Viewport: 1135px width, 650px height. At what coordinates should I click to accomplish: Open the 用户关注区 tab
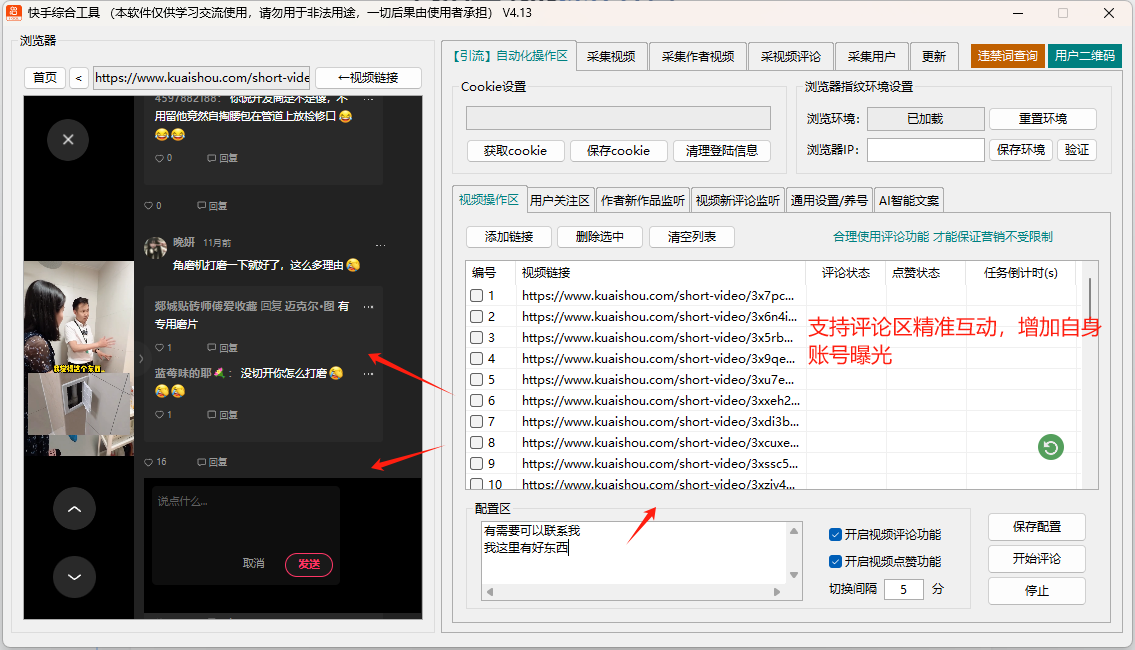tap(560, 200)
